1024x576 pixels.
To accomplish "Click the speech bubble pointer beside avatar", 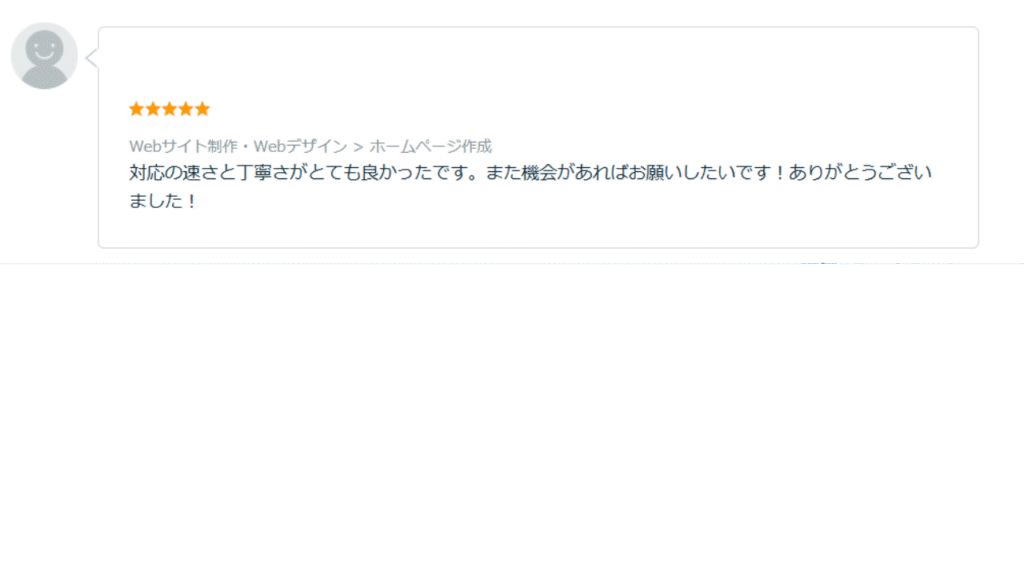I will pyautogui.click(x=92, y=58).
